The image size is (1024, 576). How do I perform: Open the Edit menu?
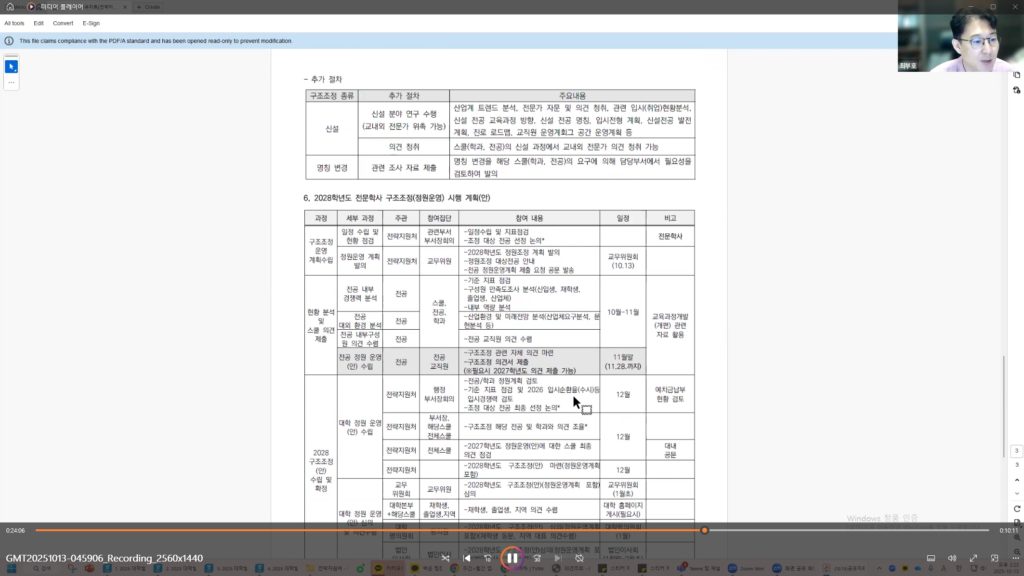(x=38, y=22)
